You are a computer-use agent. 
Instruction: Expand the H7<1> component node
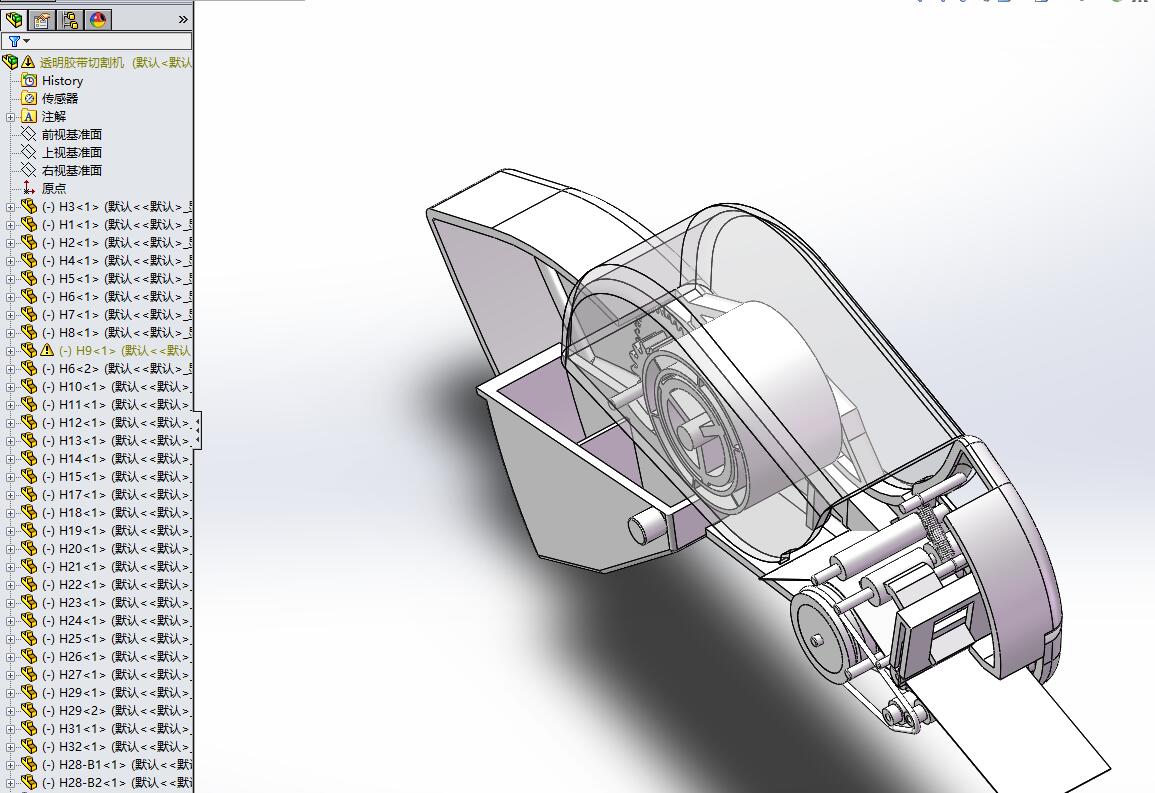tap(10, 315)
